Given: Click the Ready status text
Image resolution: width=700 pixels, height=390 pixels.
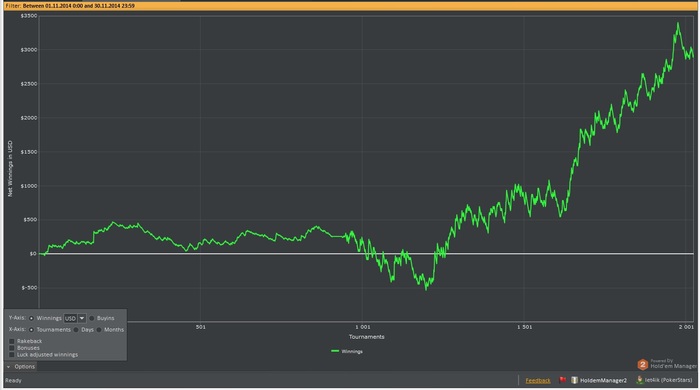Looking at the screenshot, I should [13, 381].
